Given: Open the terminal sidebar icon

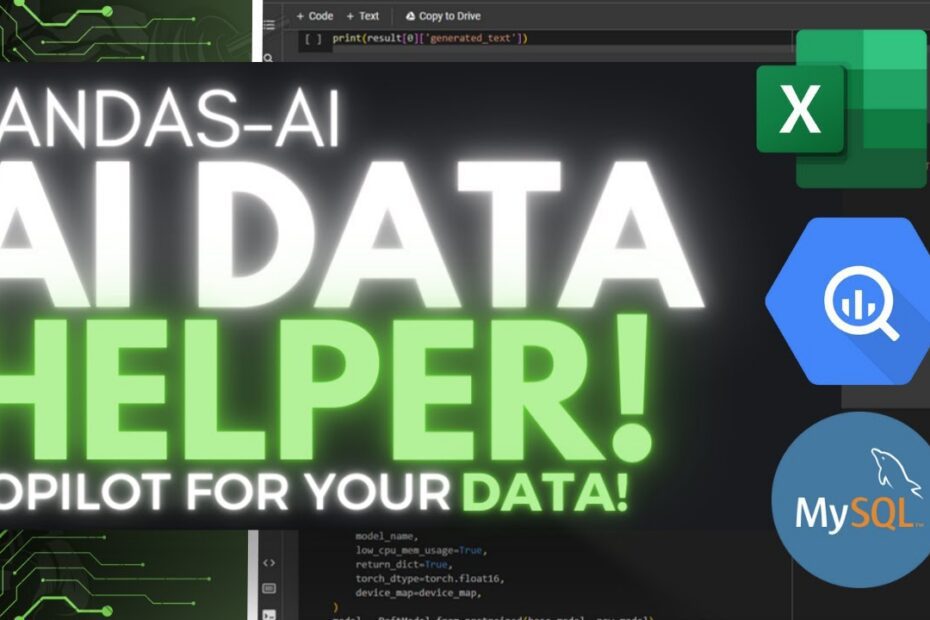Looking at the screenshot, I should pos(269,614).
